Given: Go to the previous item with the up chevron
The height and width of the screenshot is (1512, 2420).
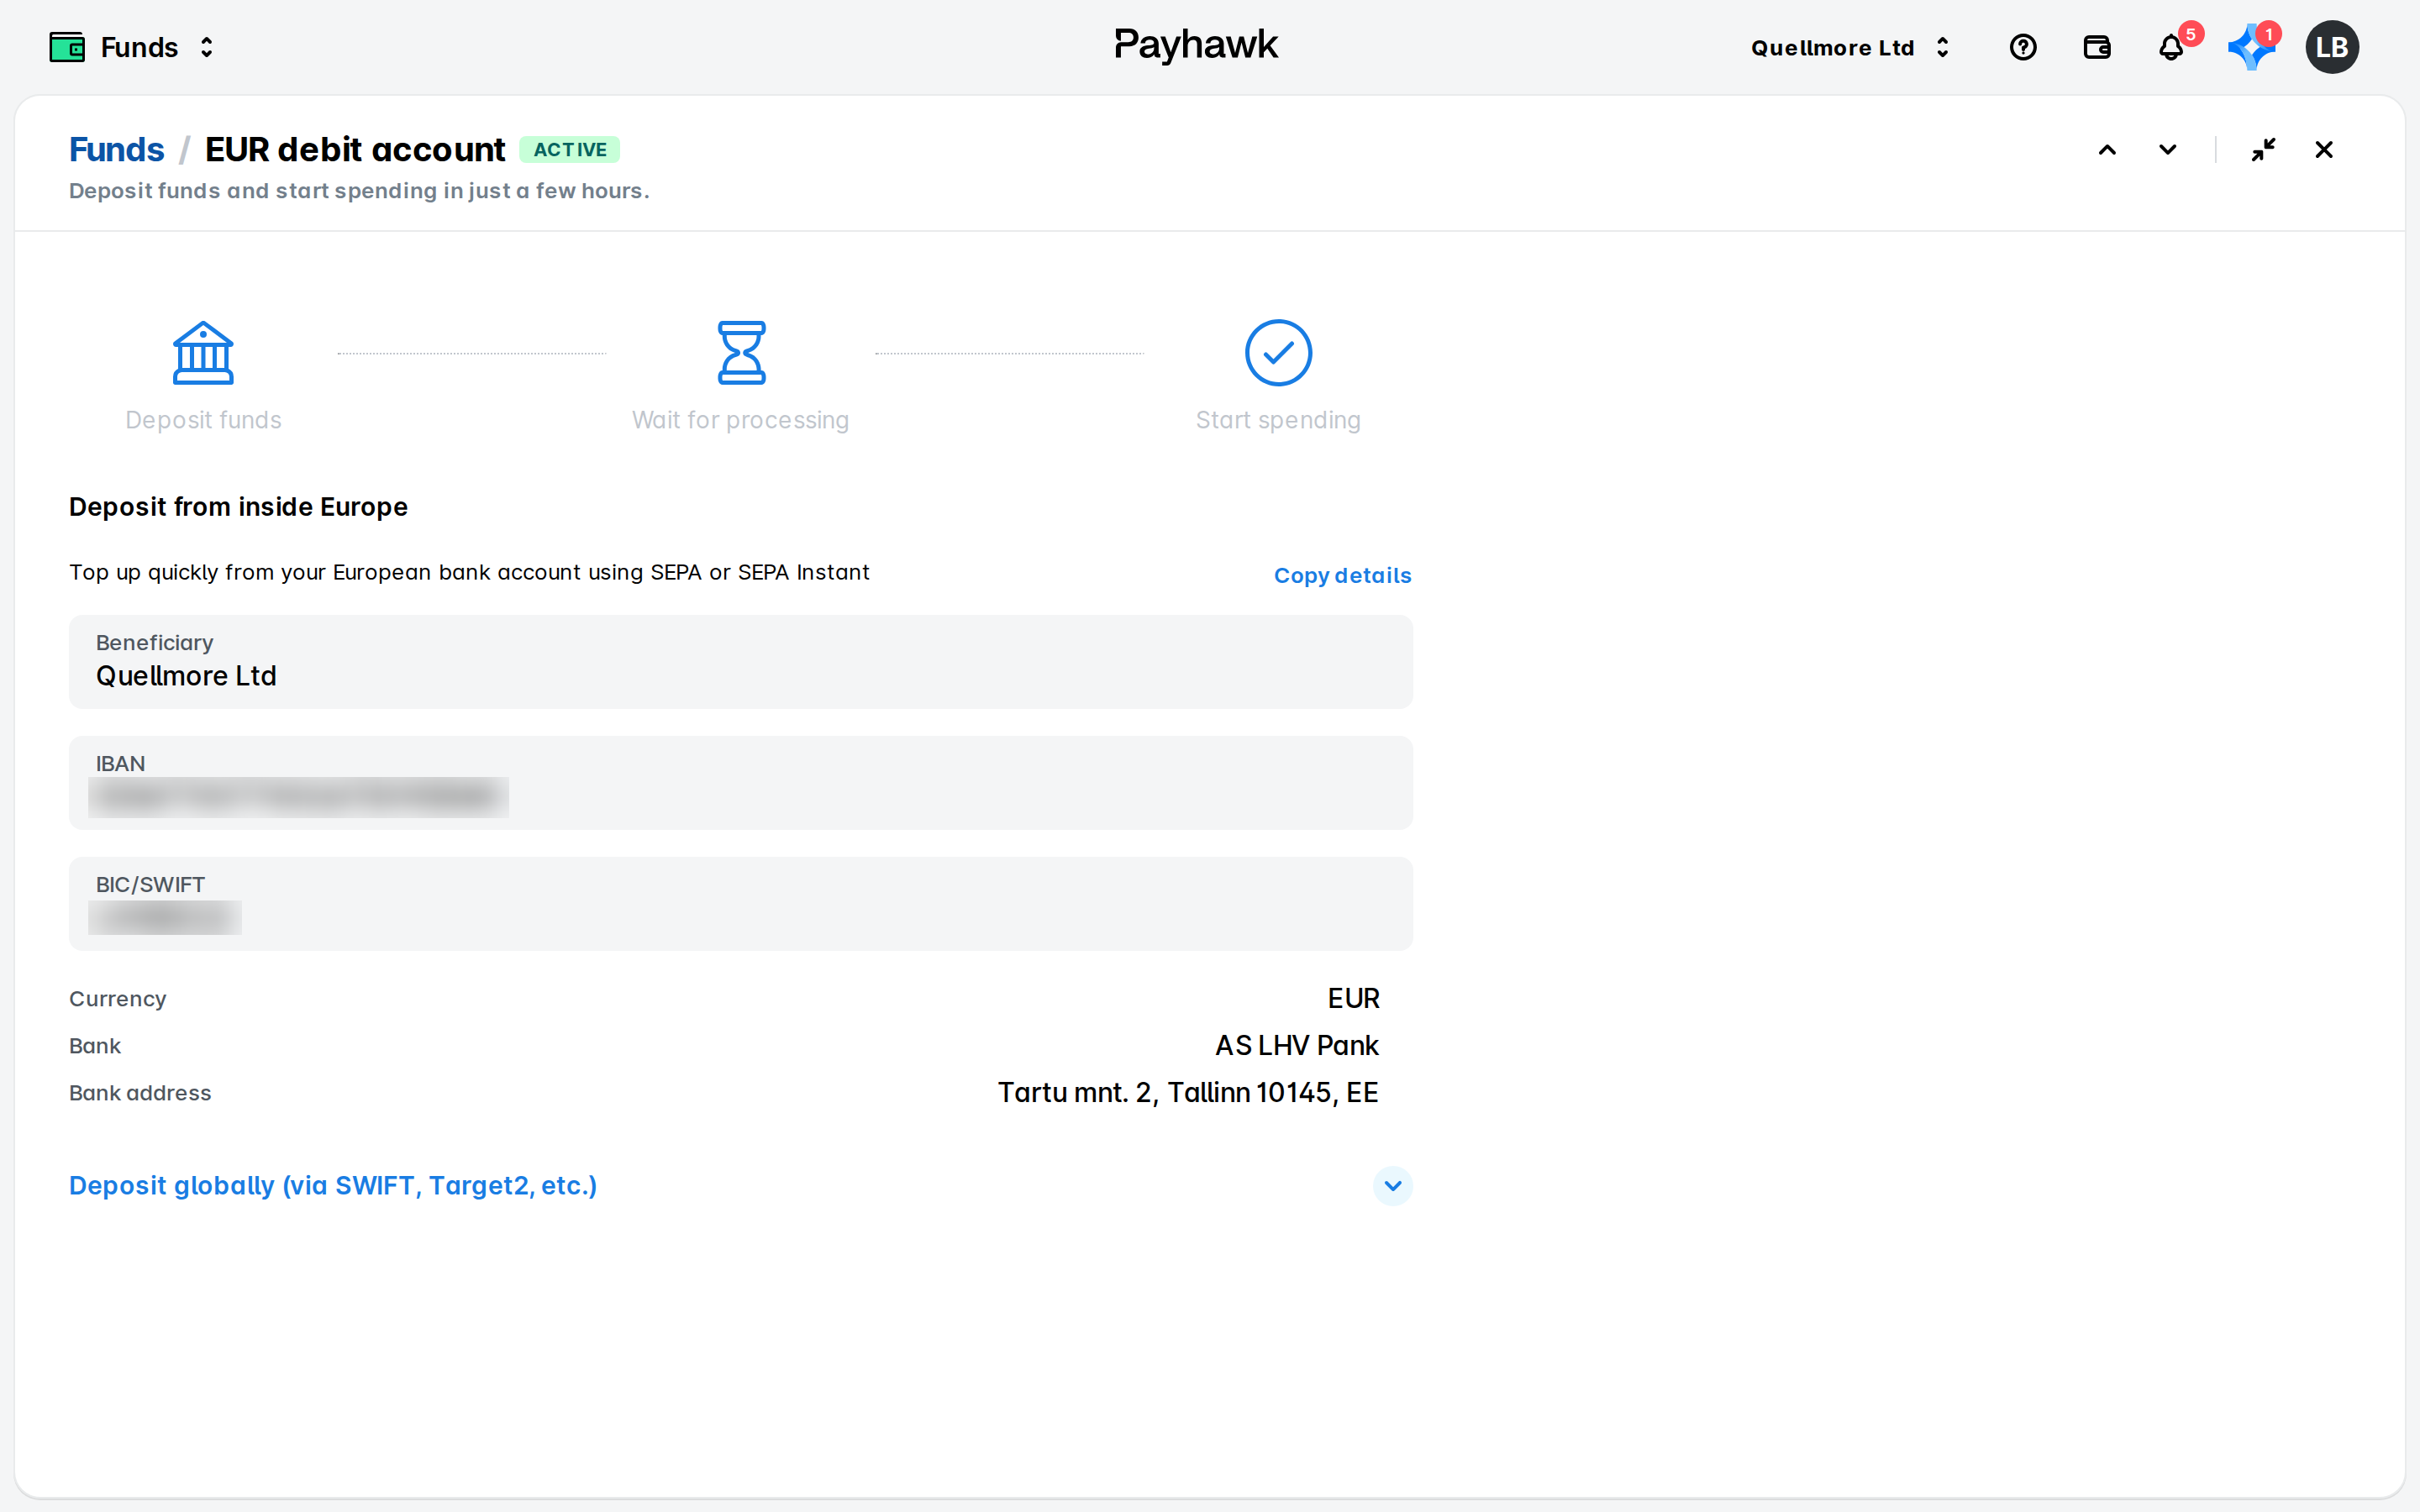Looking at the screenshot, I should click(2107, 150).
